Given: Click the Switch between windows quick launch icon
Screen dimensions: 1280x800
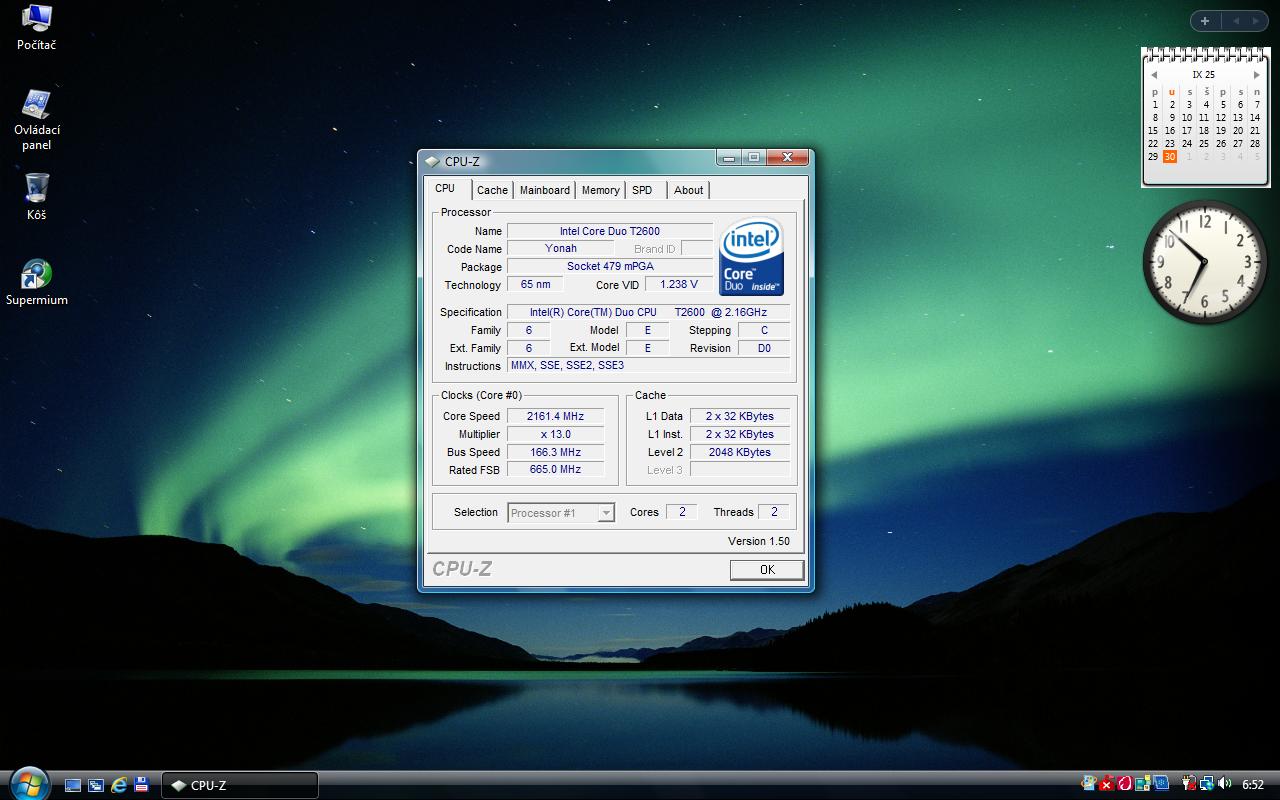Looking at the screenshot, I should click(96, 785).
